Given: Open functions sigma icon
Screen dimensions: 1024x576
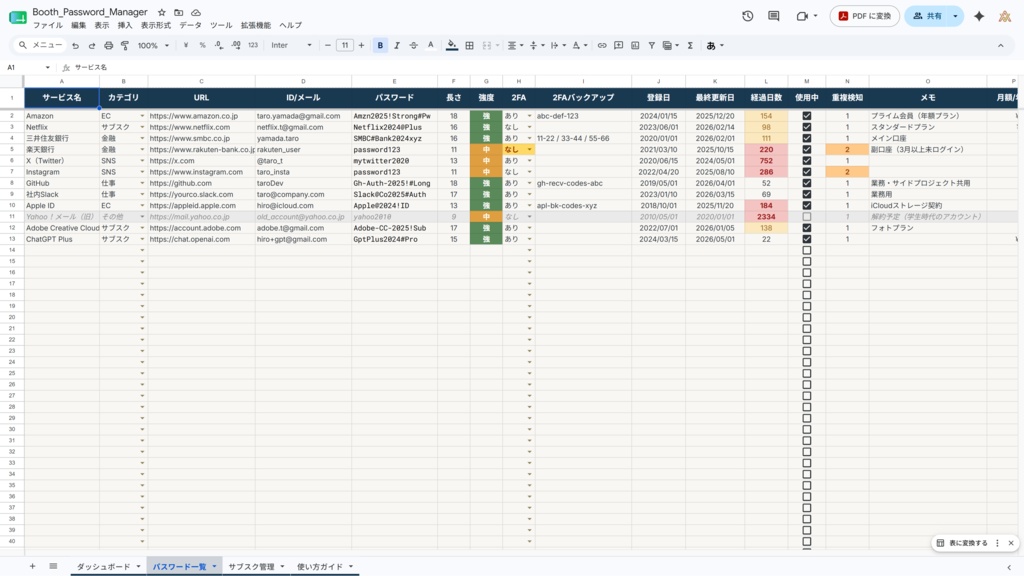Looking at the screenshot, I should (x=690, y=46).
